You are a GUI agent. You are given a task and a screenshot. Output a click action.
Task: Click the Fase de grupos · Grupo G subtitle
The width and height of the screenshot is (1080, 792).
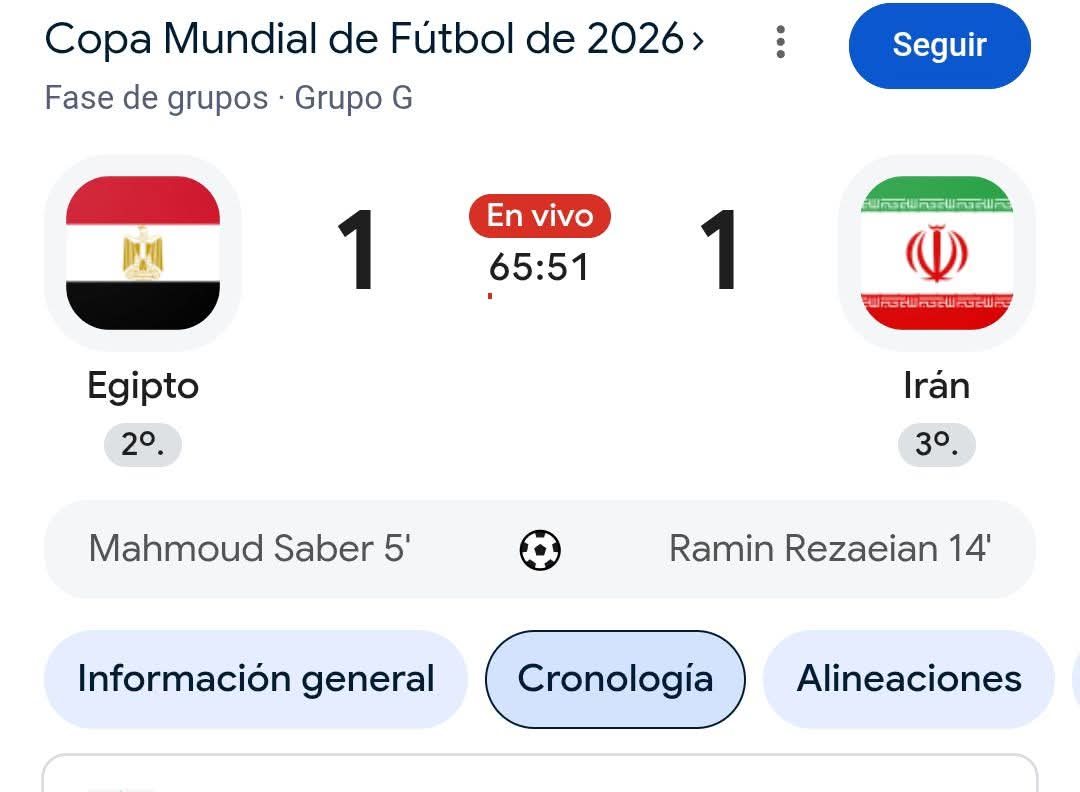(x=229, y=98)
